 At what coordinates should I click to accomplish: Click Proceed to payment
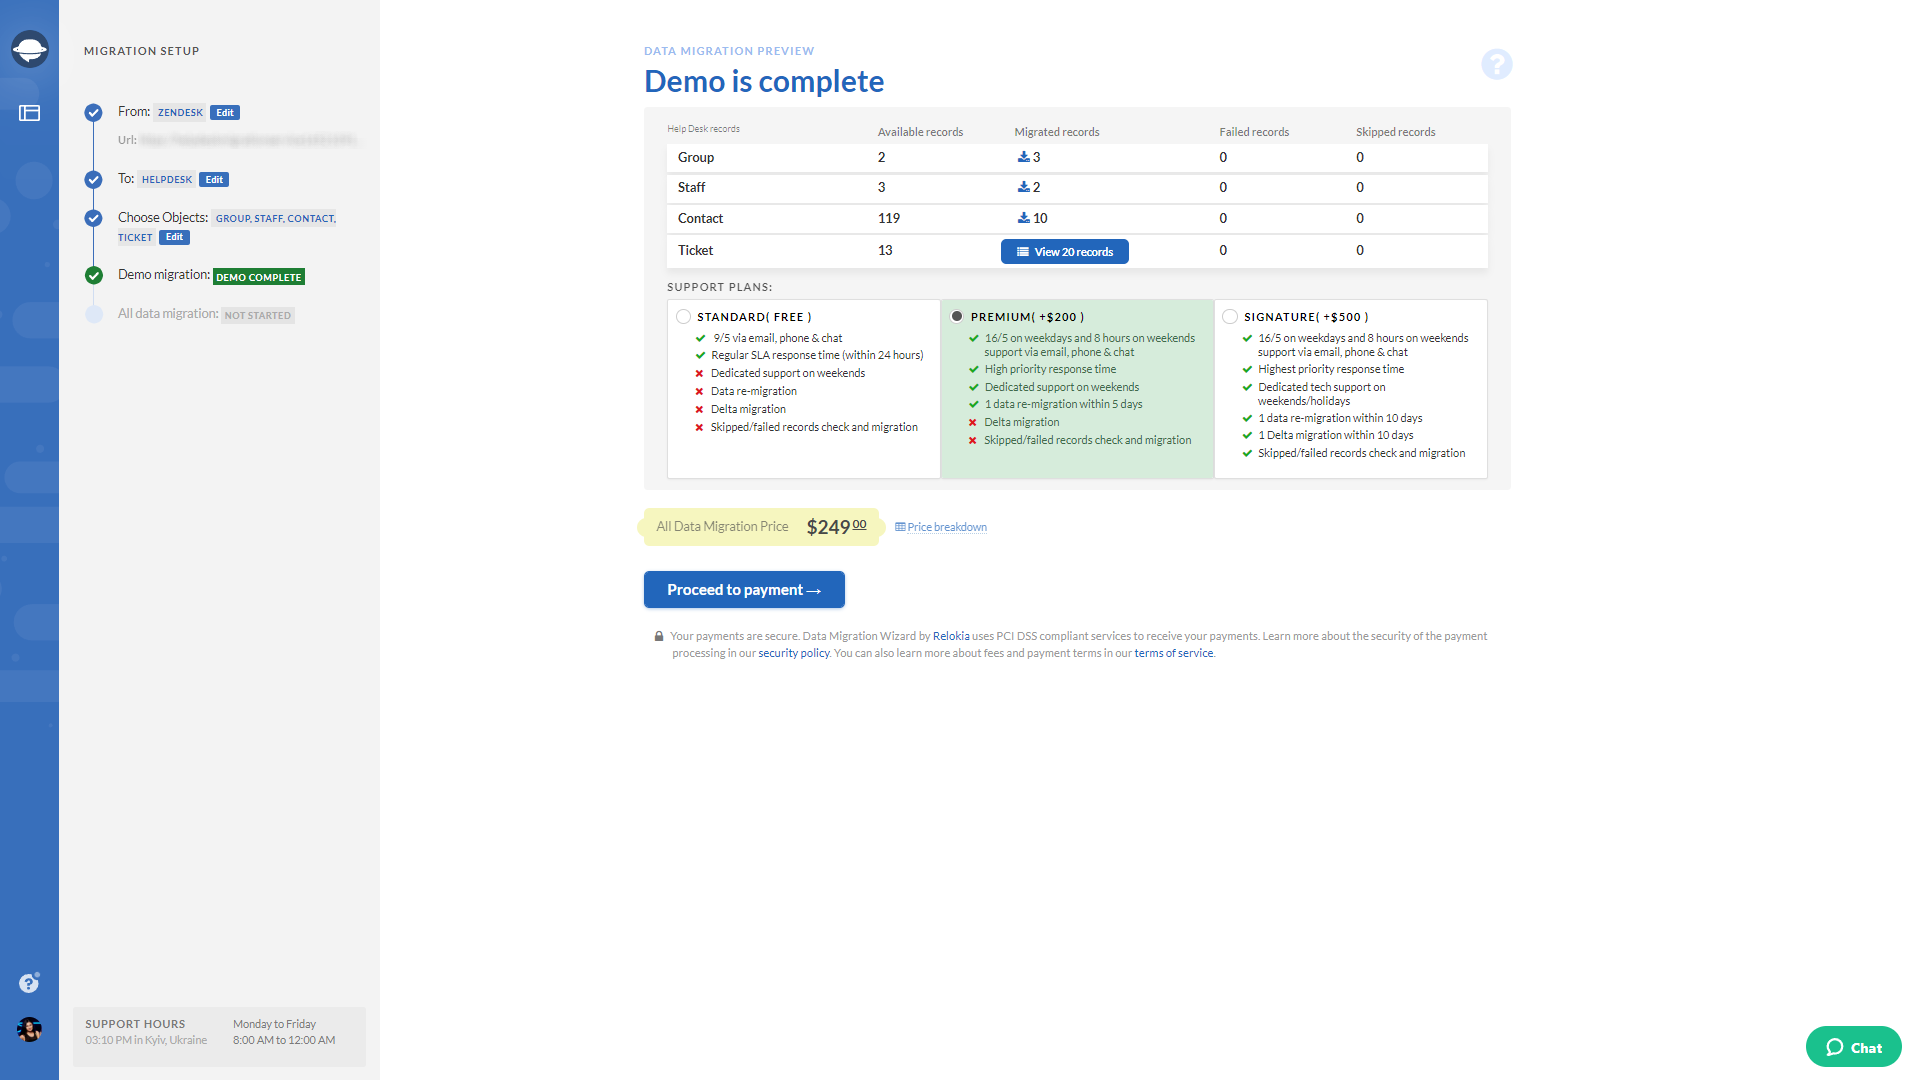click(743, 589)
